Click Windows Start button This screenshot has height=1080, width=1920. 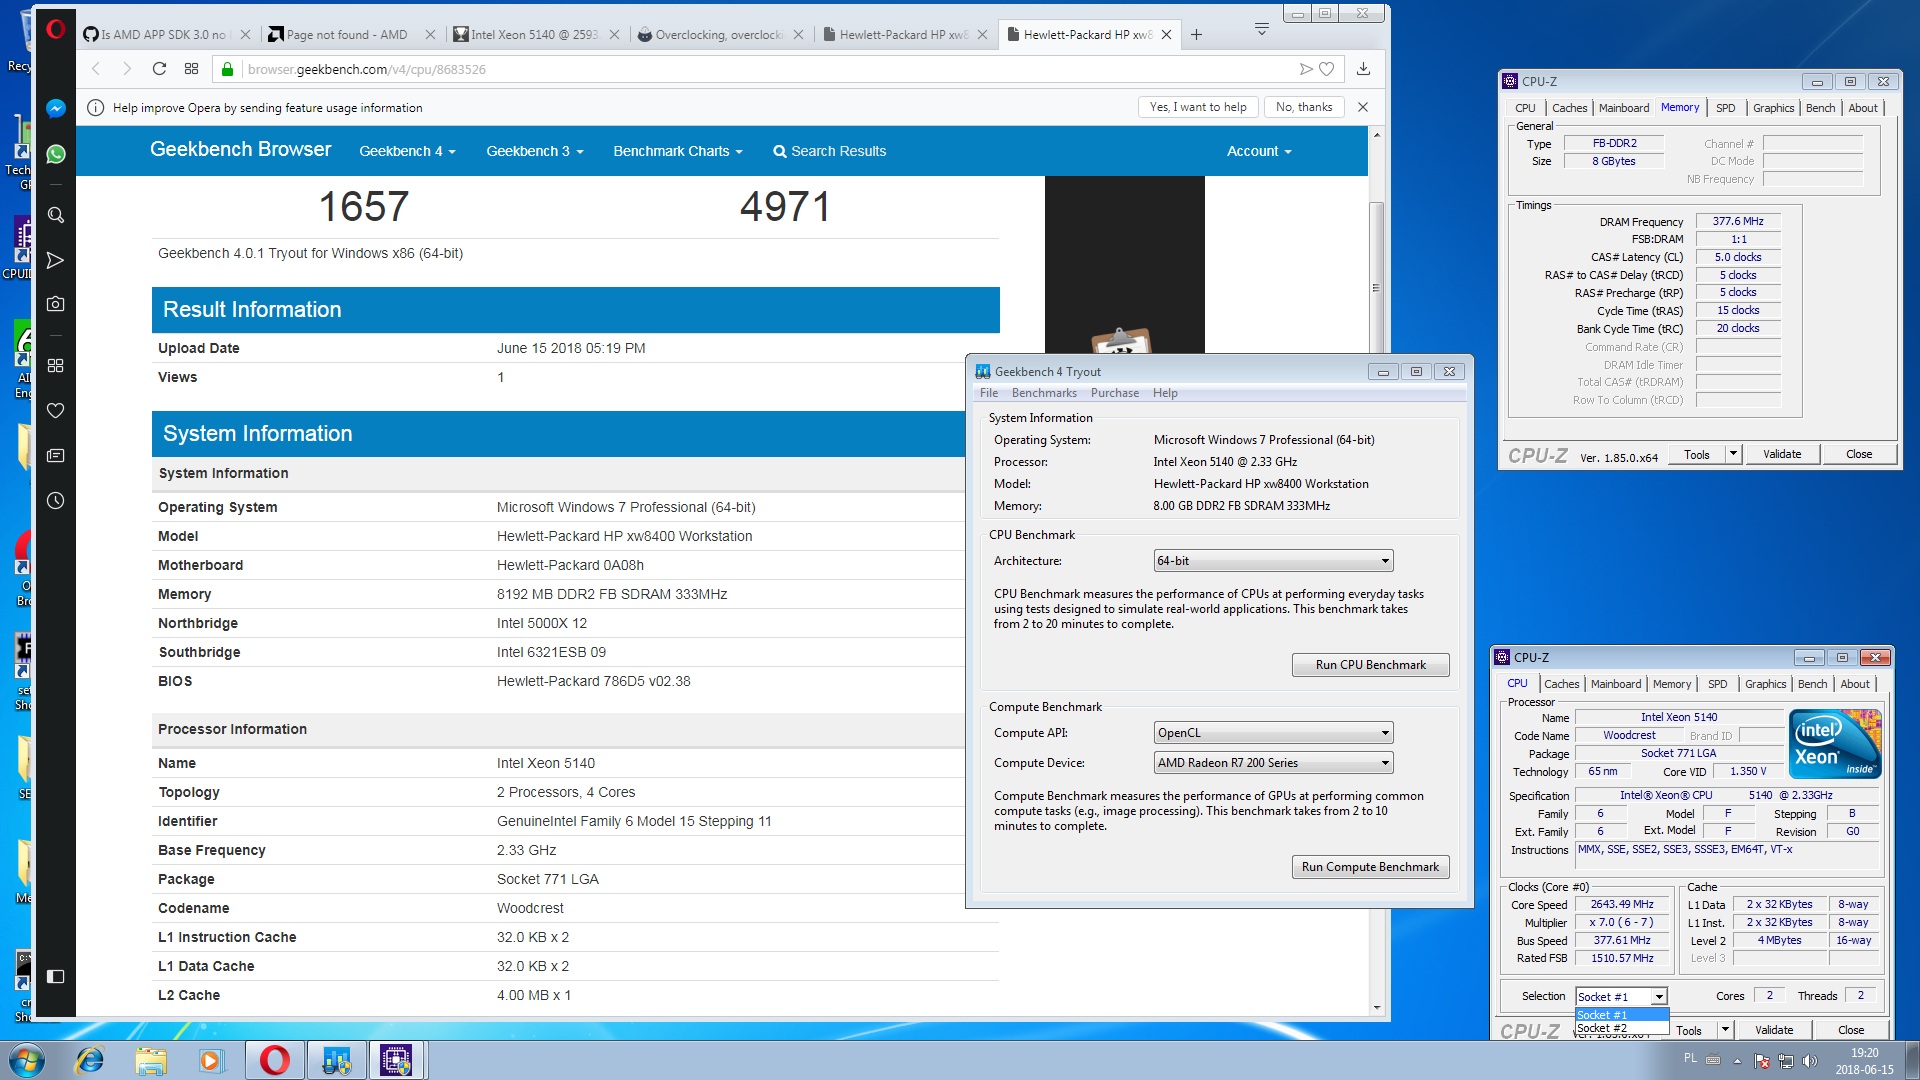click(x=26, y=1060)
